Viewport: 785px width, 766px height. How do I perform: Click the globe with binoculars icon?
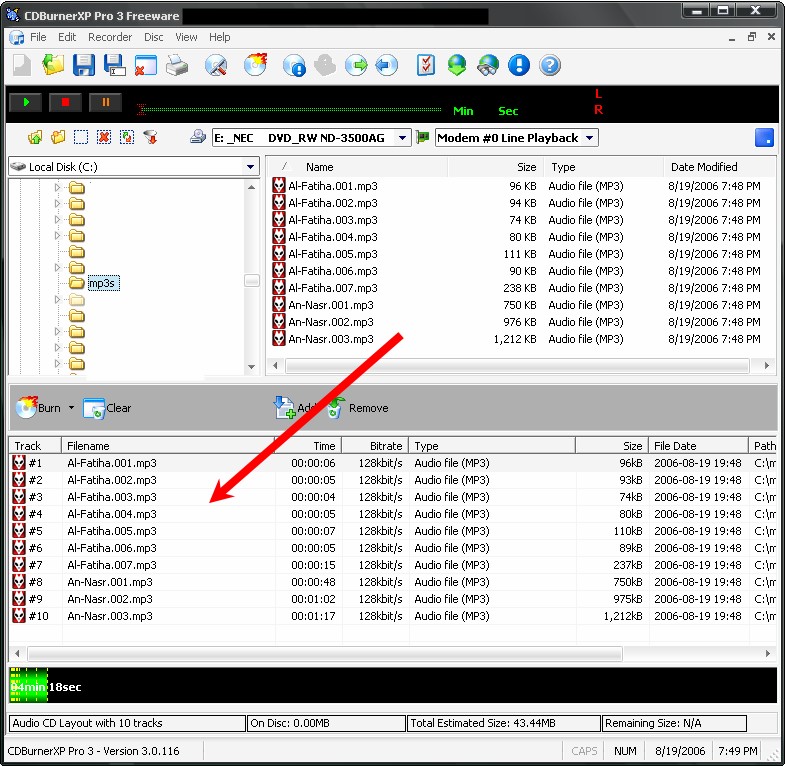[x=488, y=65]
